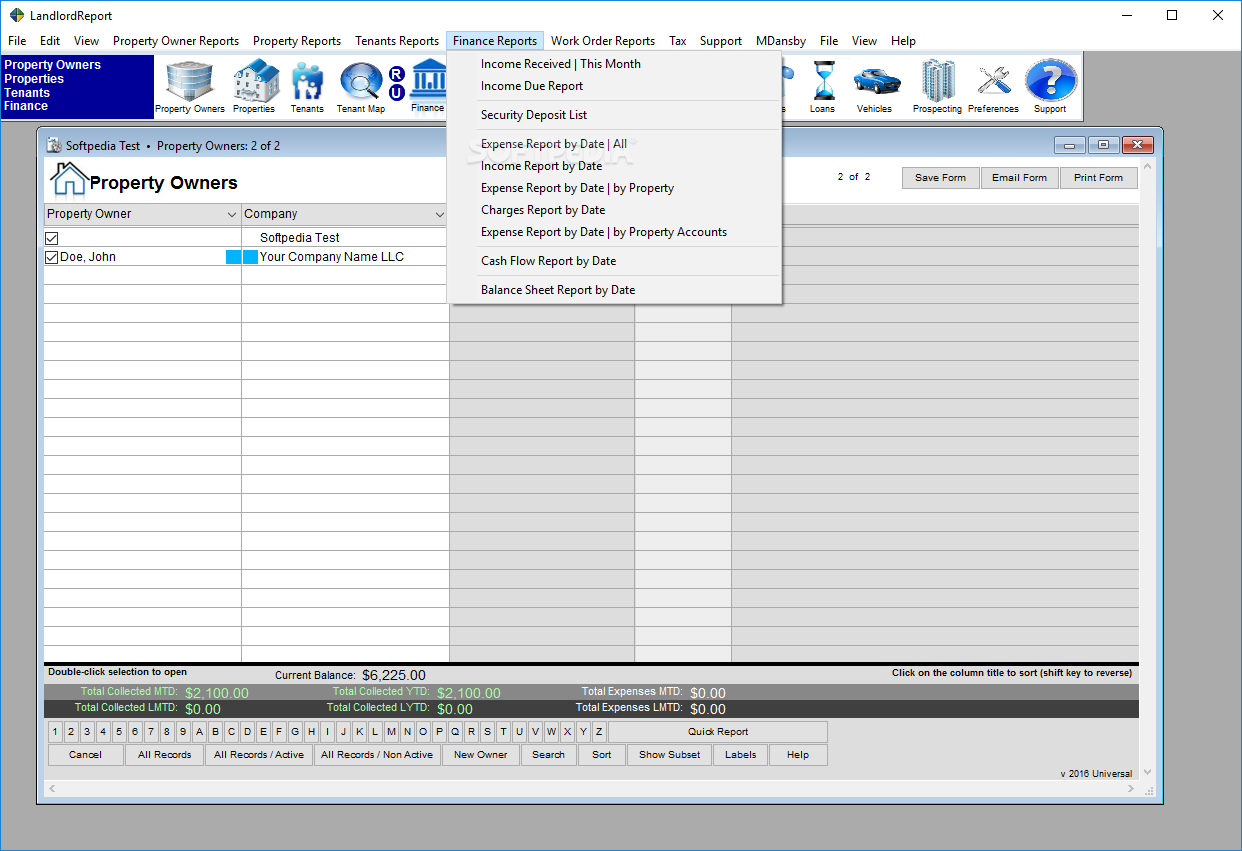Click the Sort button

point(602,755)
